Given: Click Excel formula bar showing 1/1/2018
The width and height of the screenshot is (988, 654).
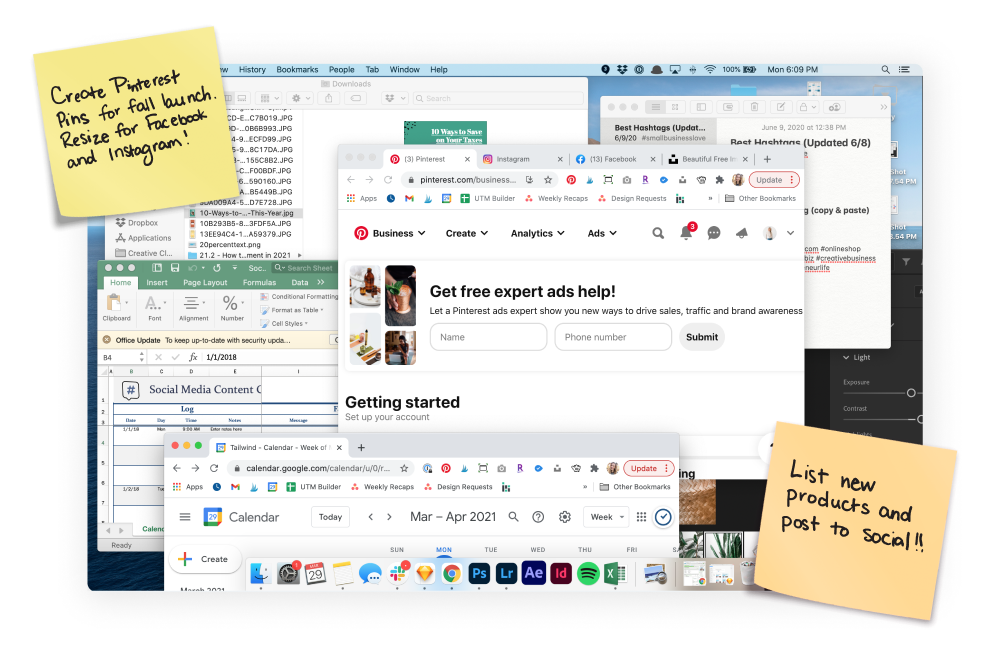Looking at the screenshot, I should (x=271, y=357).
